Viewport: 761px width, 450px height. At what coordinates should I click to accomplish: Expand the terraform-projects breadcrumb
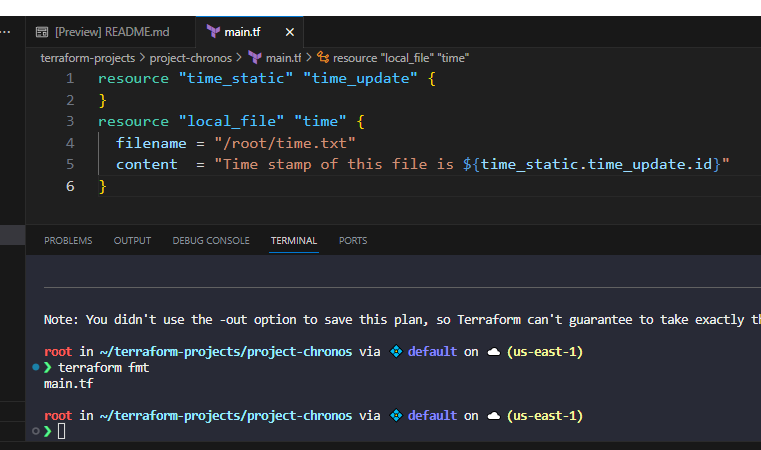(87, 58)
